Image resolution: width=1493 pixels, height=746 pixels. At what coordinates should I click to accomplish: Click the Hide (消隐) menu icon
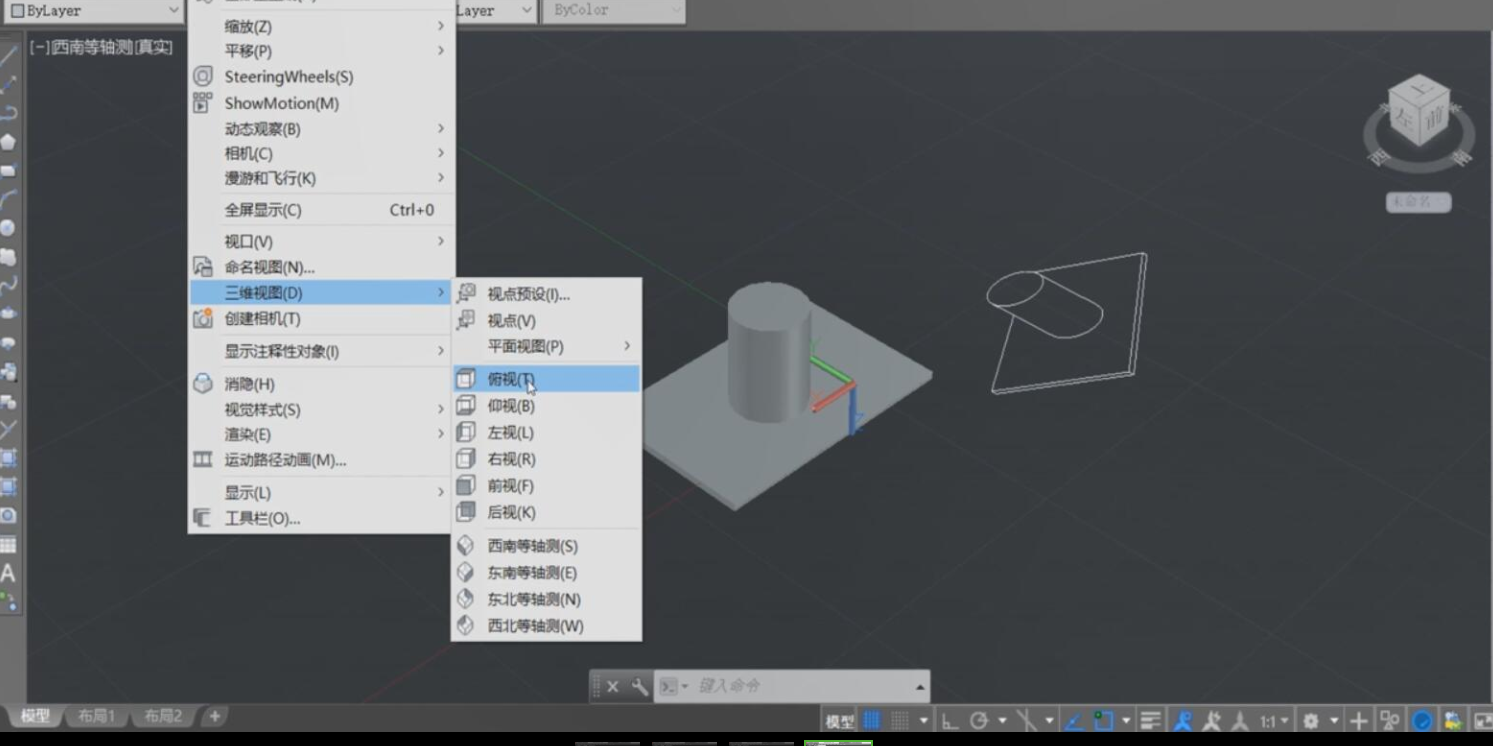click(203, 384)
